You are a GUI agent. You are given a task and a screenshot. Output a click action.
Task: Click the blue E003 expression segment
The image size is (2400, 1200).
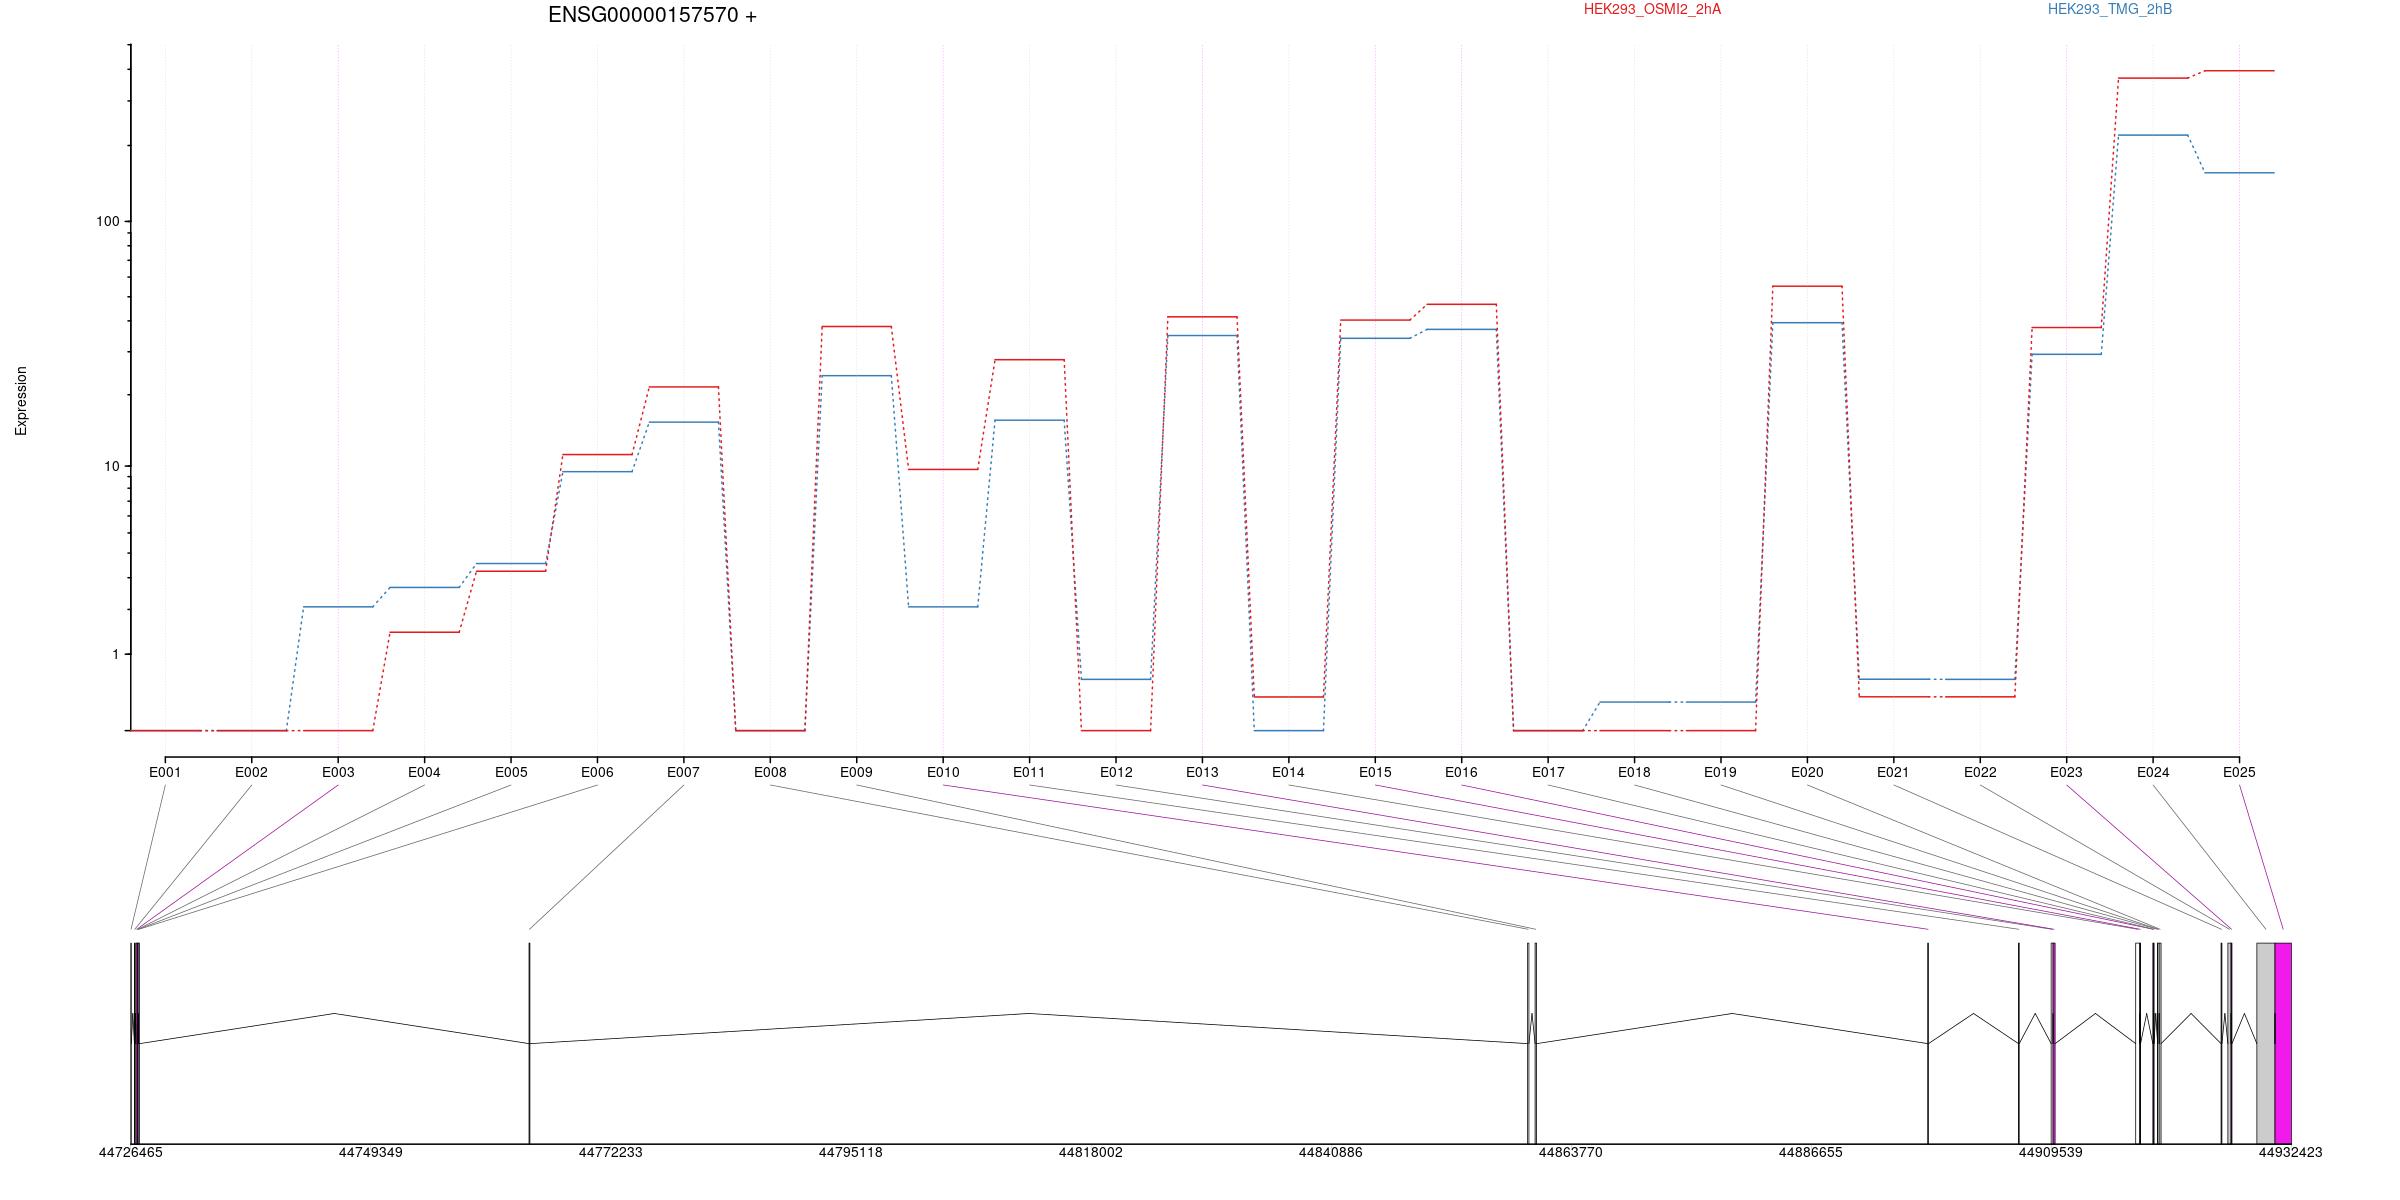(x=338, y=607)
